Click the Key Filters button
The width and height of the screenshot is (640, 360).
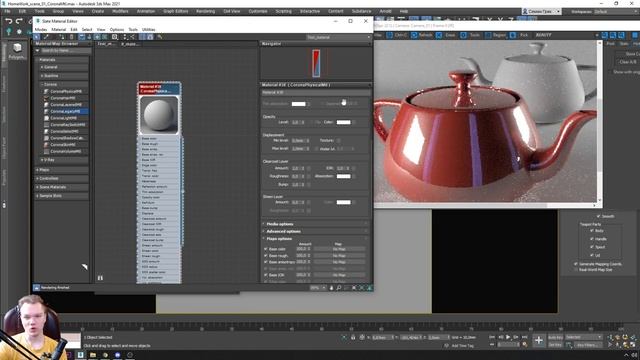point(587,345)
